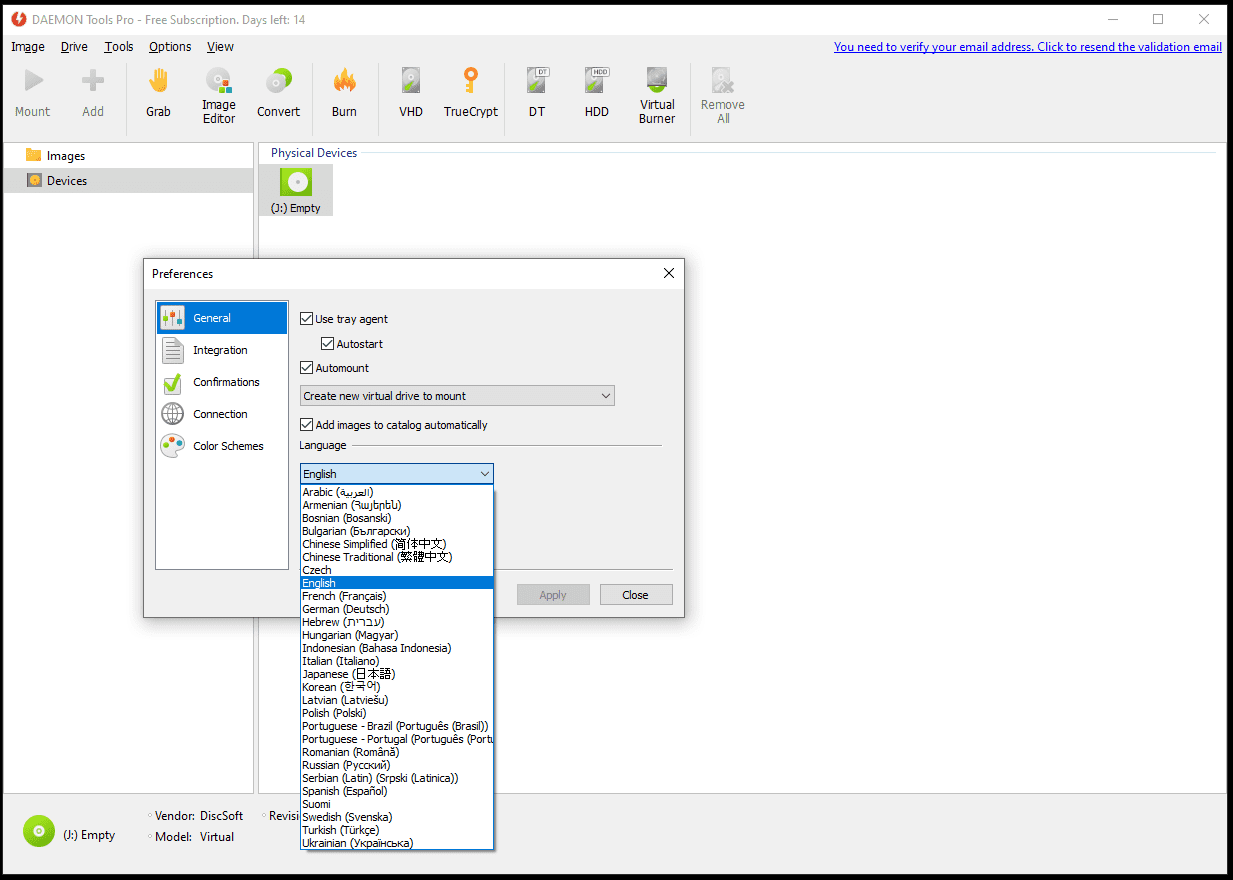Toggle the Automount checkbox
Viewport: 1233px width, 880px height.
tap(307, 368)
